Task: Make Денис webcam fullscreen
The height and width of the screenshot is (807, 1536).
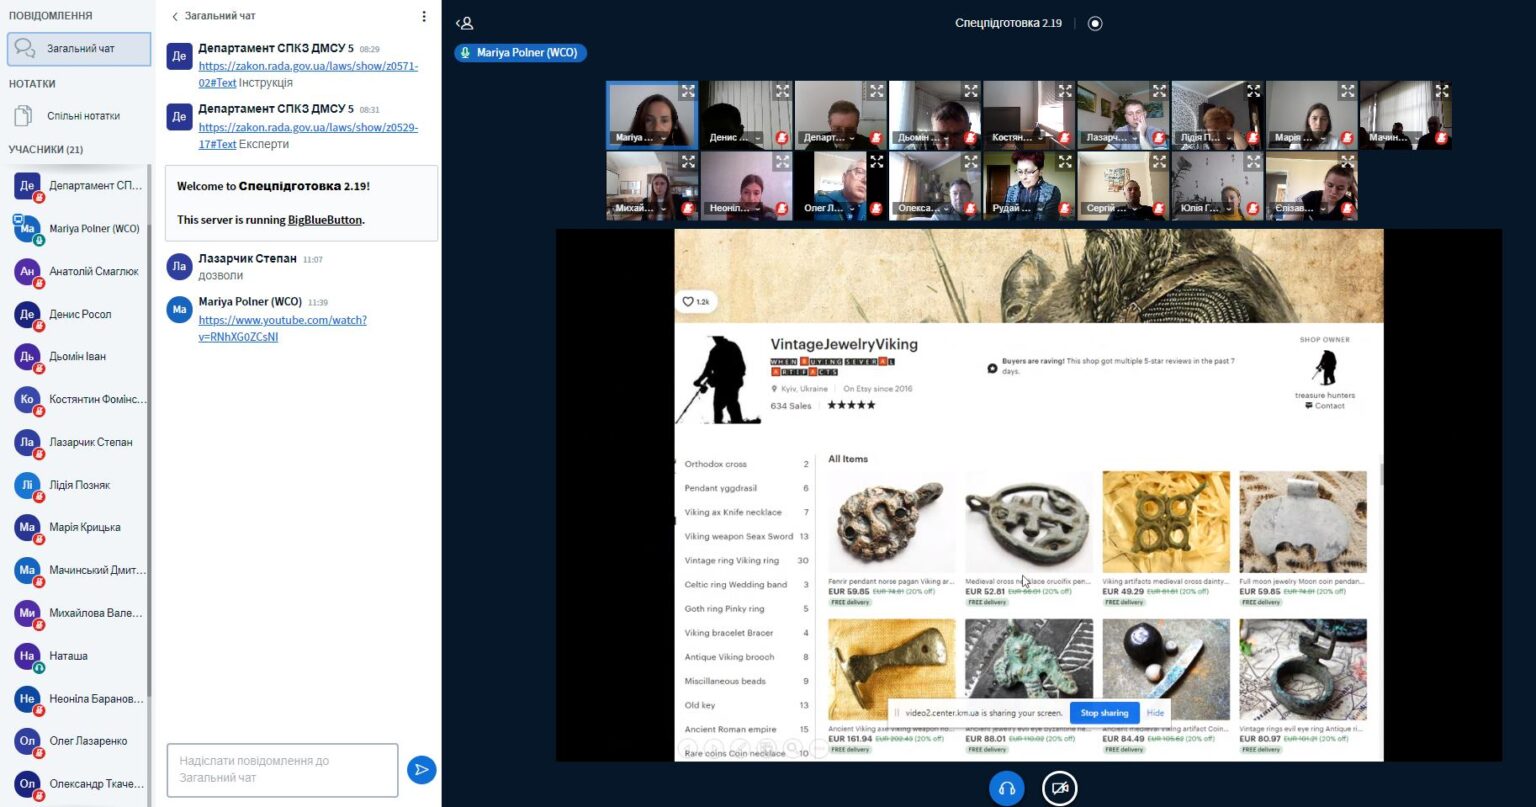Action: (782, 91)
